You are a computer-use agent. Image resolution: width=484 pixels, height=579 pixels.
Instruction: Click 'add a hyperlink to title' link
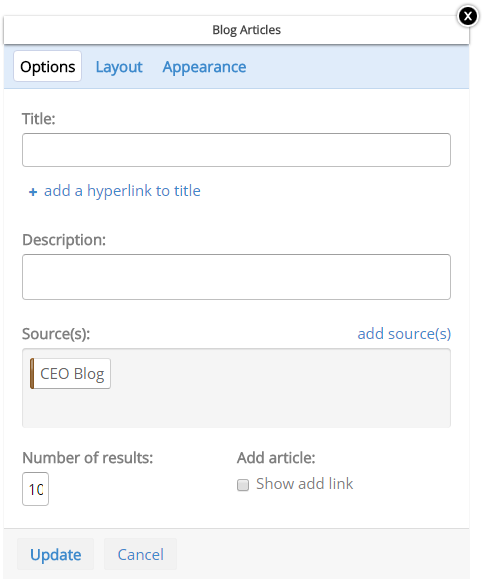(x=122, y=191)
